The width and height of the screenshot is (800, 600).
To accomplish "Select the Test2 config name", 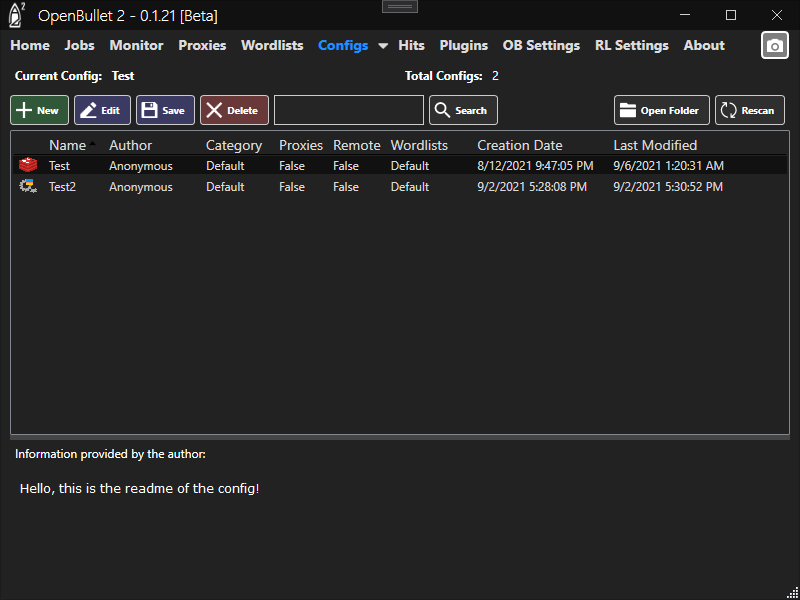I will pyautogui.click(x=62, y=187).
